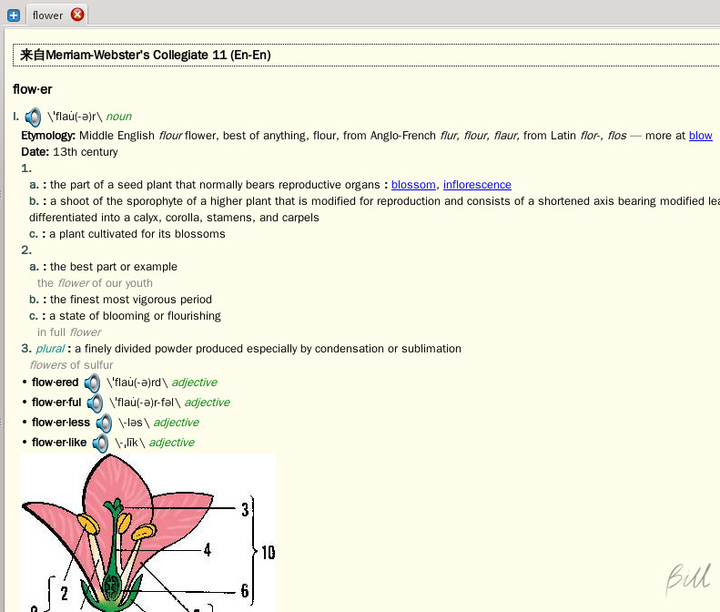
Task: Follow the blow link in etymology
Action: pyautogui.click(x=700, y=136)
